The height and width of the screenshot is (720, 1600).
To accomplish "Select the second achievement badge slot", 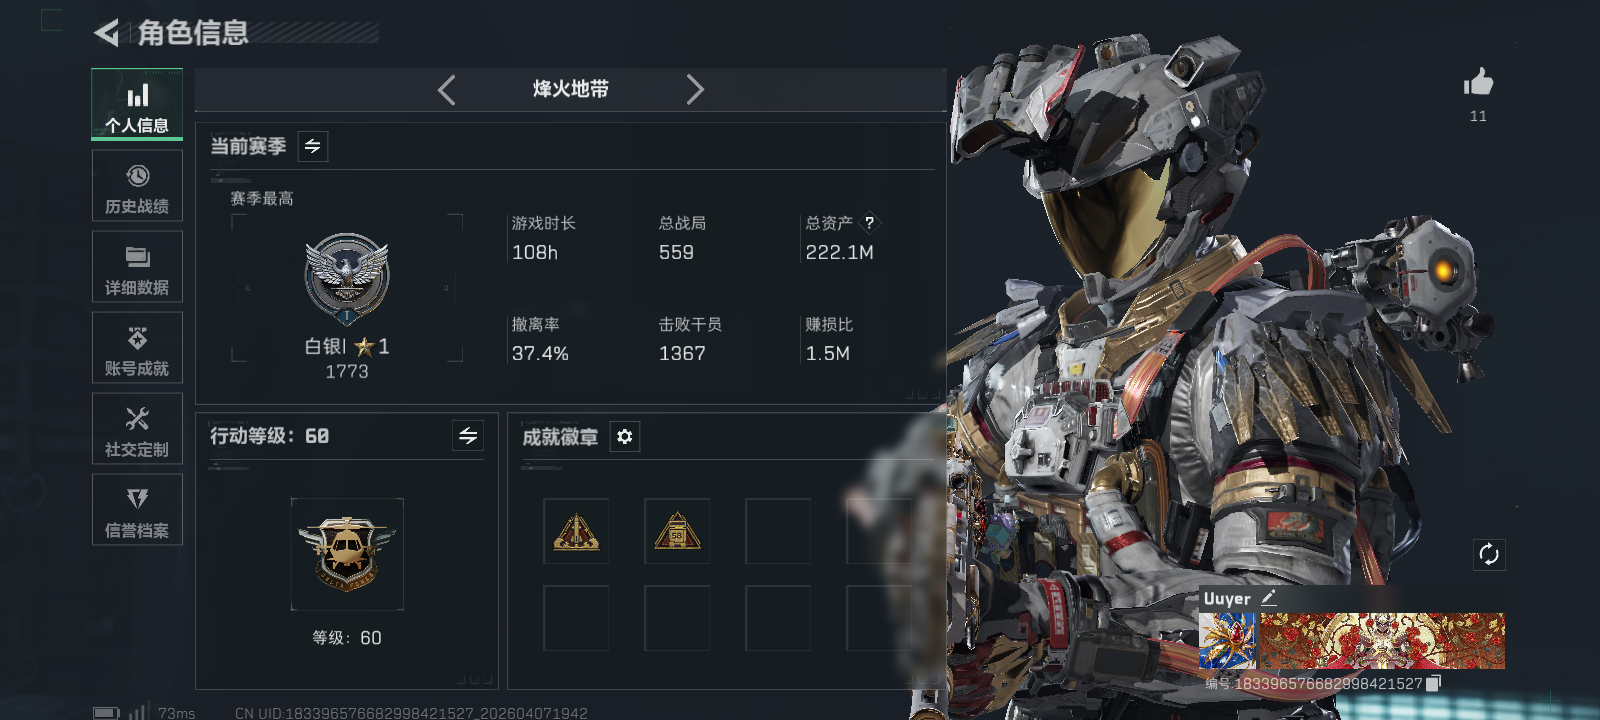I will pyautogui.click(x=677, y=531).
